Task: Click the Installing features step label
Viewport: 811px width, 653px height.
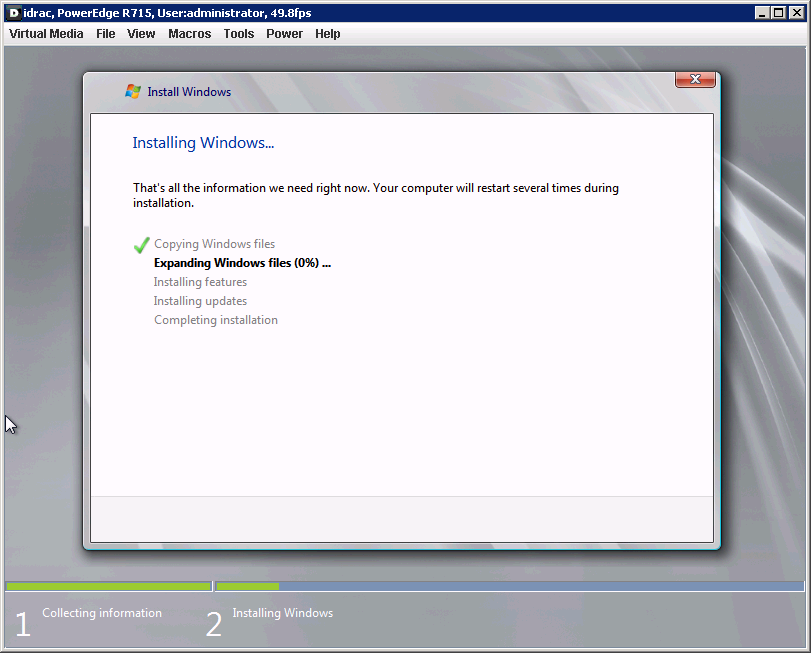Action: pyautogui.click(x=200, y=282)
